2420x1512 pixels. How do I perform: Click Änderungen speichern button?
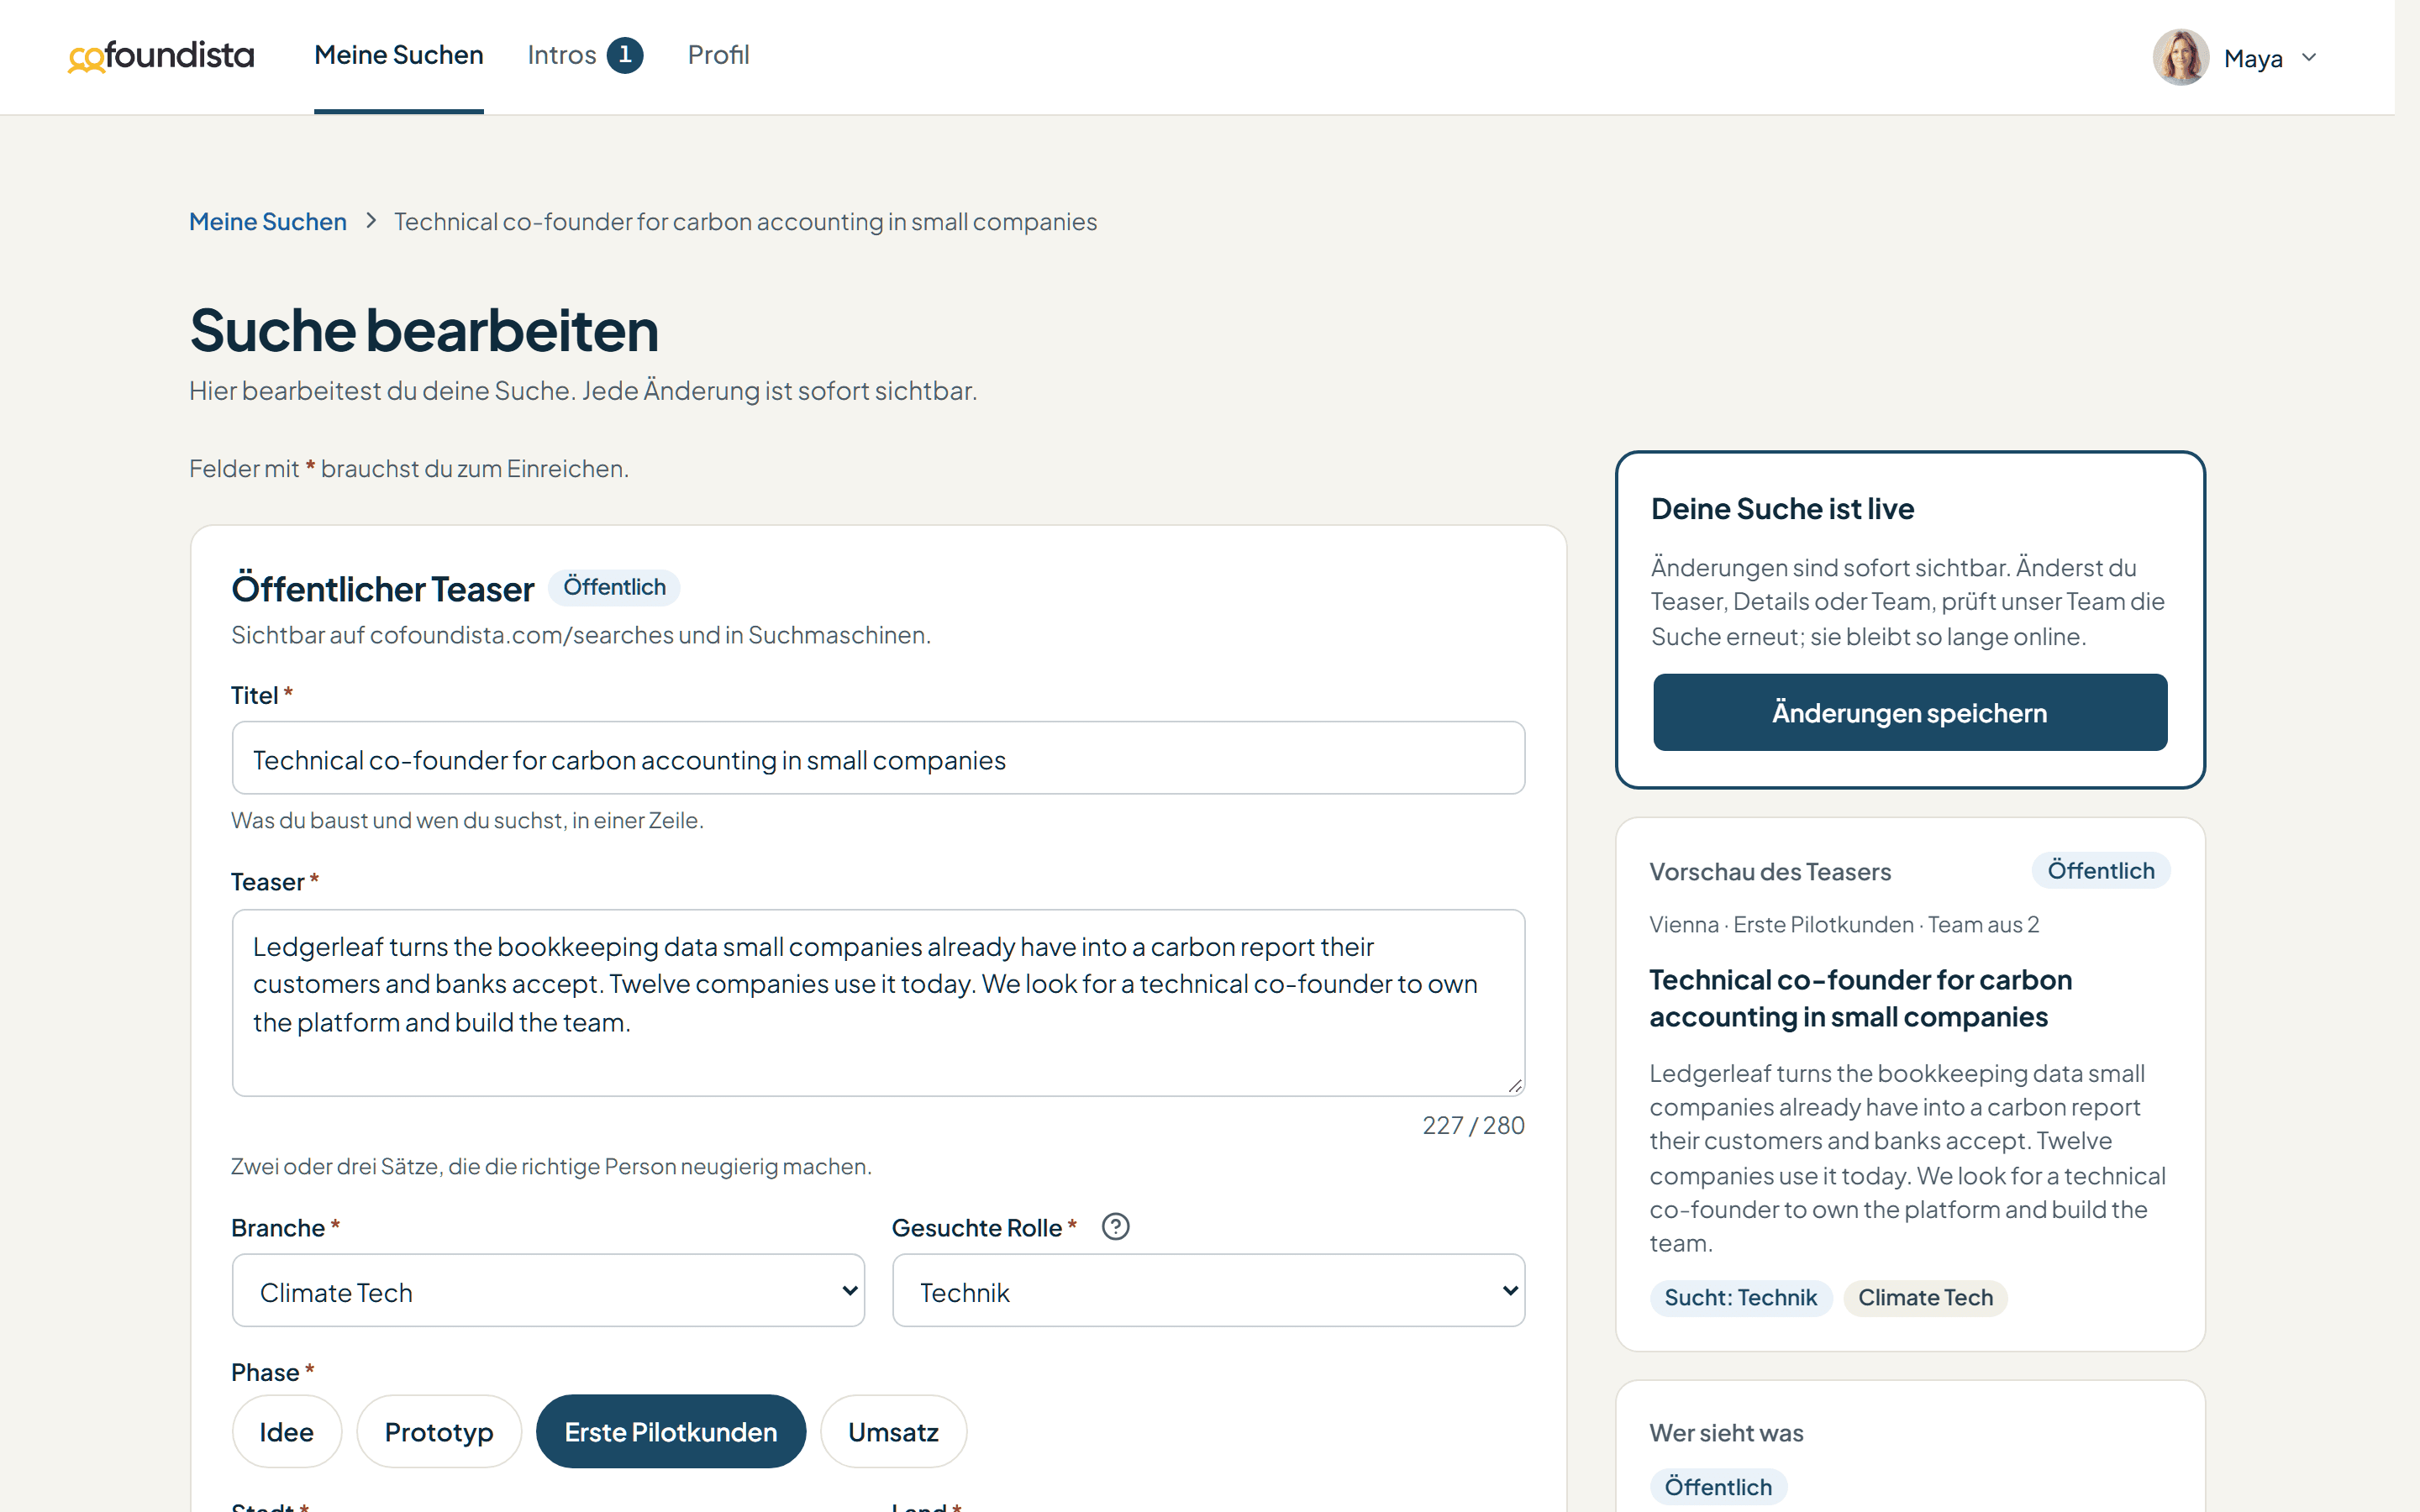point(1910,712)
